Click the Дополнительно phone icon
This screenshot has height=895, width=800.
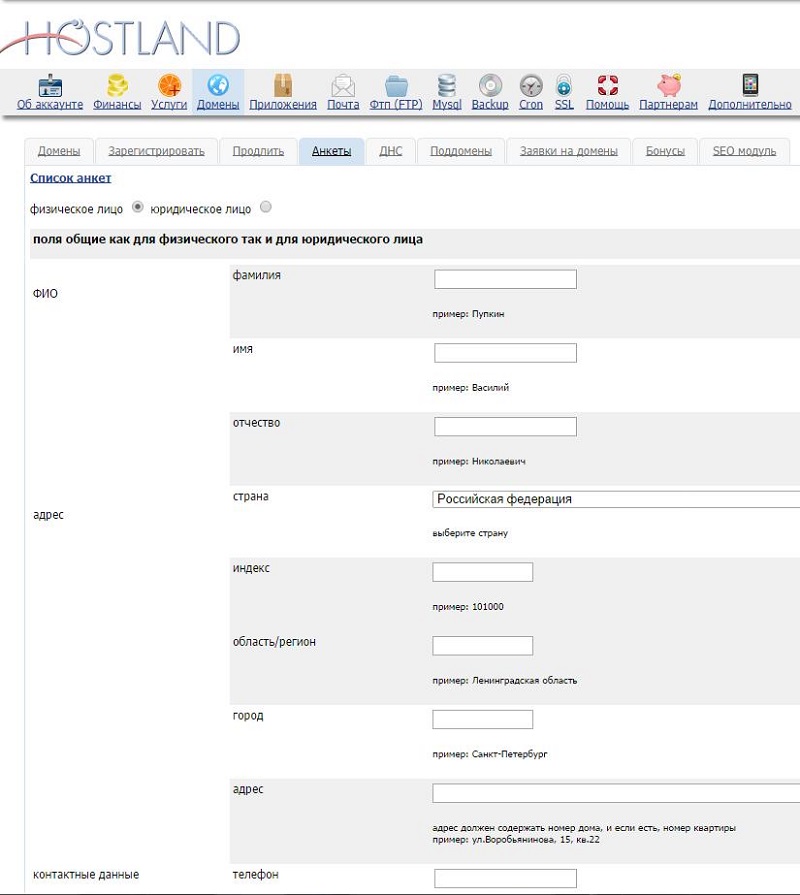point(750,84)
